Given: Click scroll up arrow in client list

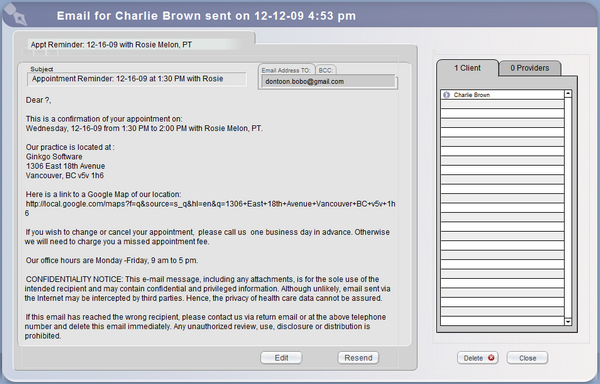Looking at the screenshot, I should tap(568, 93).
